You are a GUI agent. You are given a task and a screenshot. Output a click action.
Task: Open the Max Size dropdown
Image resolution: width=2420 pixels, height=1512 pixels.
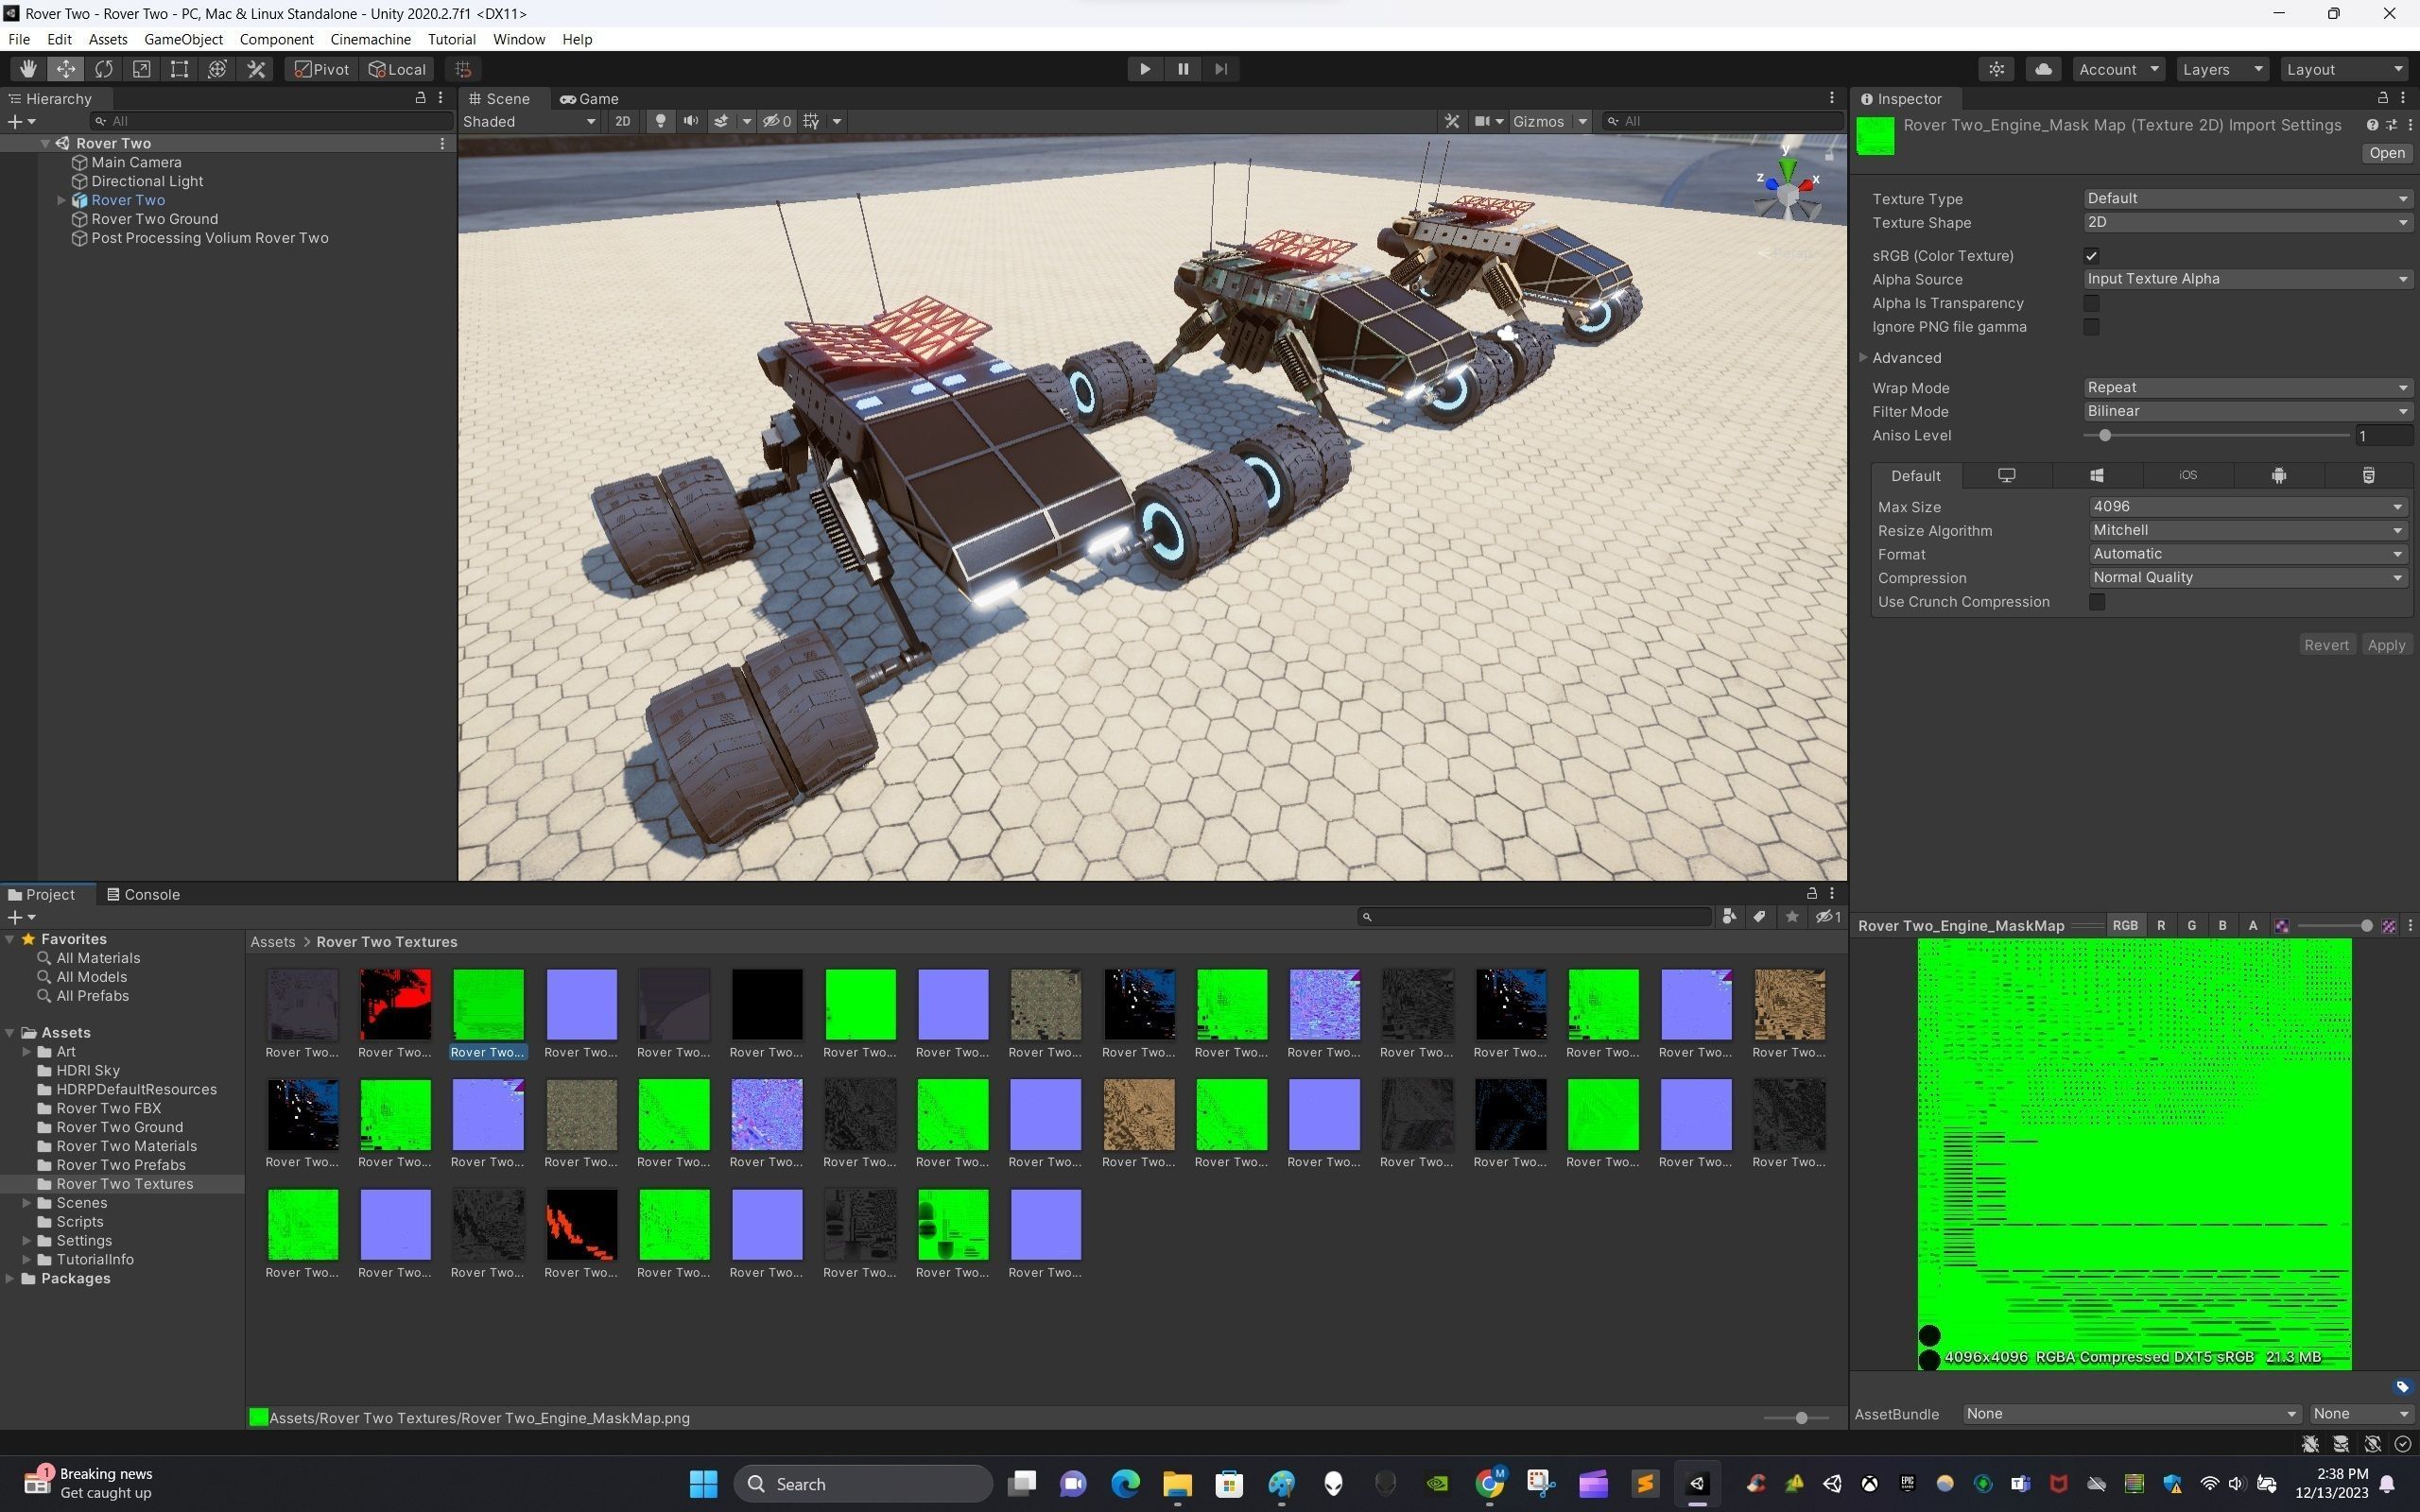pyautogui.click(x=2246, y=507)
